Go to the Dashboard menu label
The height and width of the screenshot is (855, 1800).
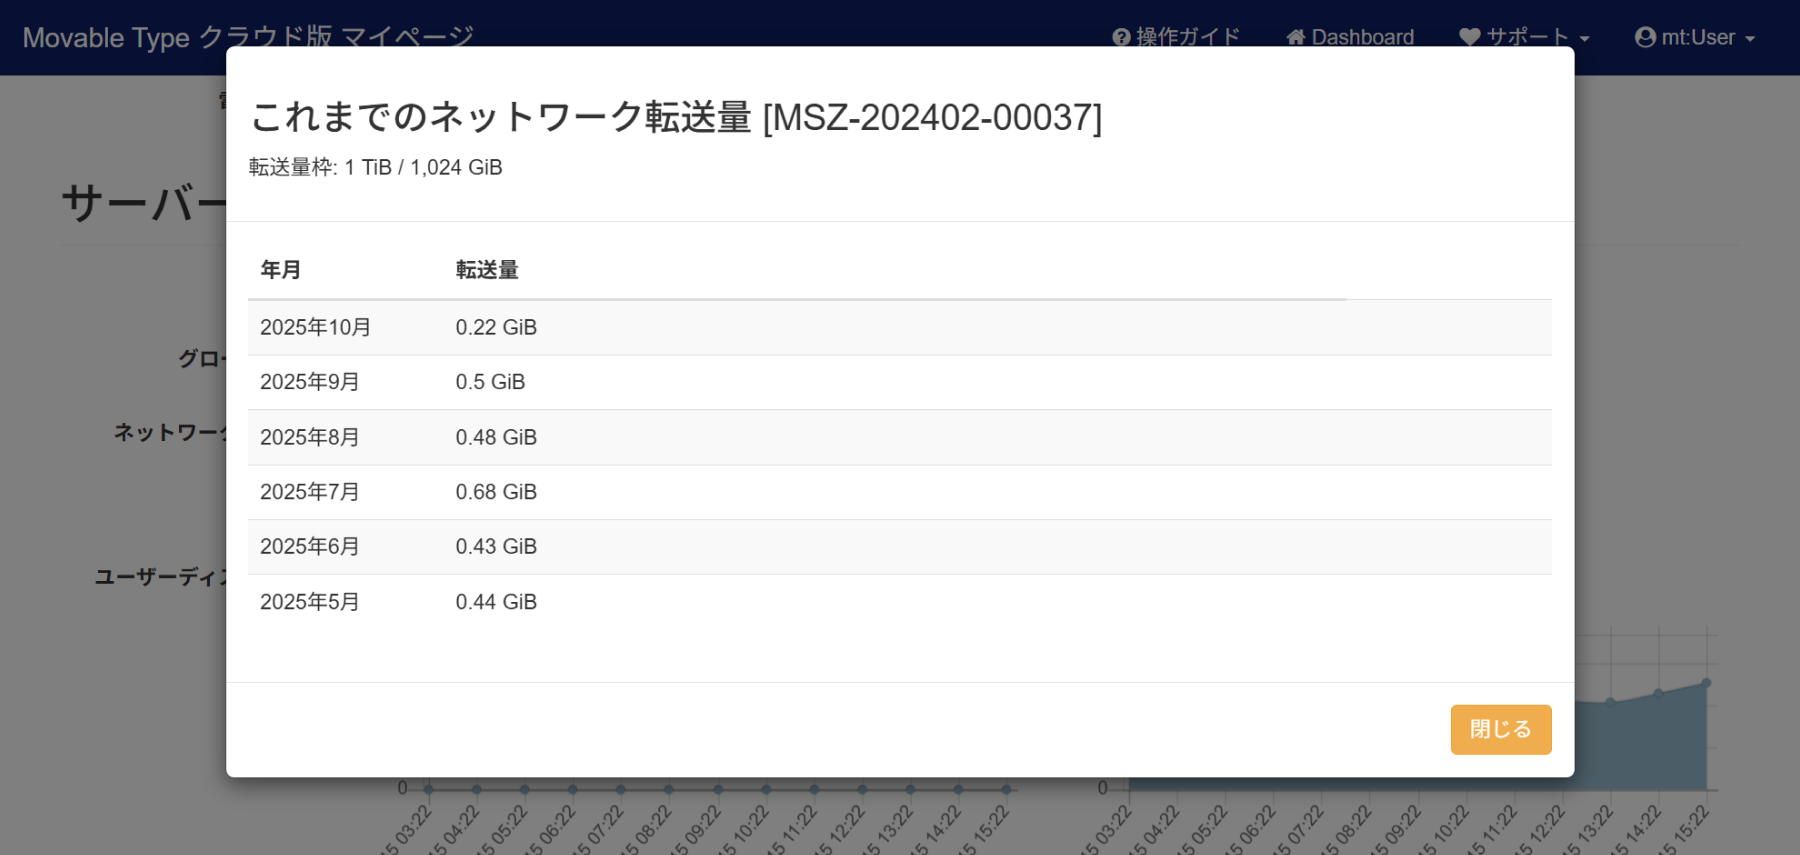[x=1362, y=37]
